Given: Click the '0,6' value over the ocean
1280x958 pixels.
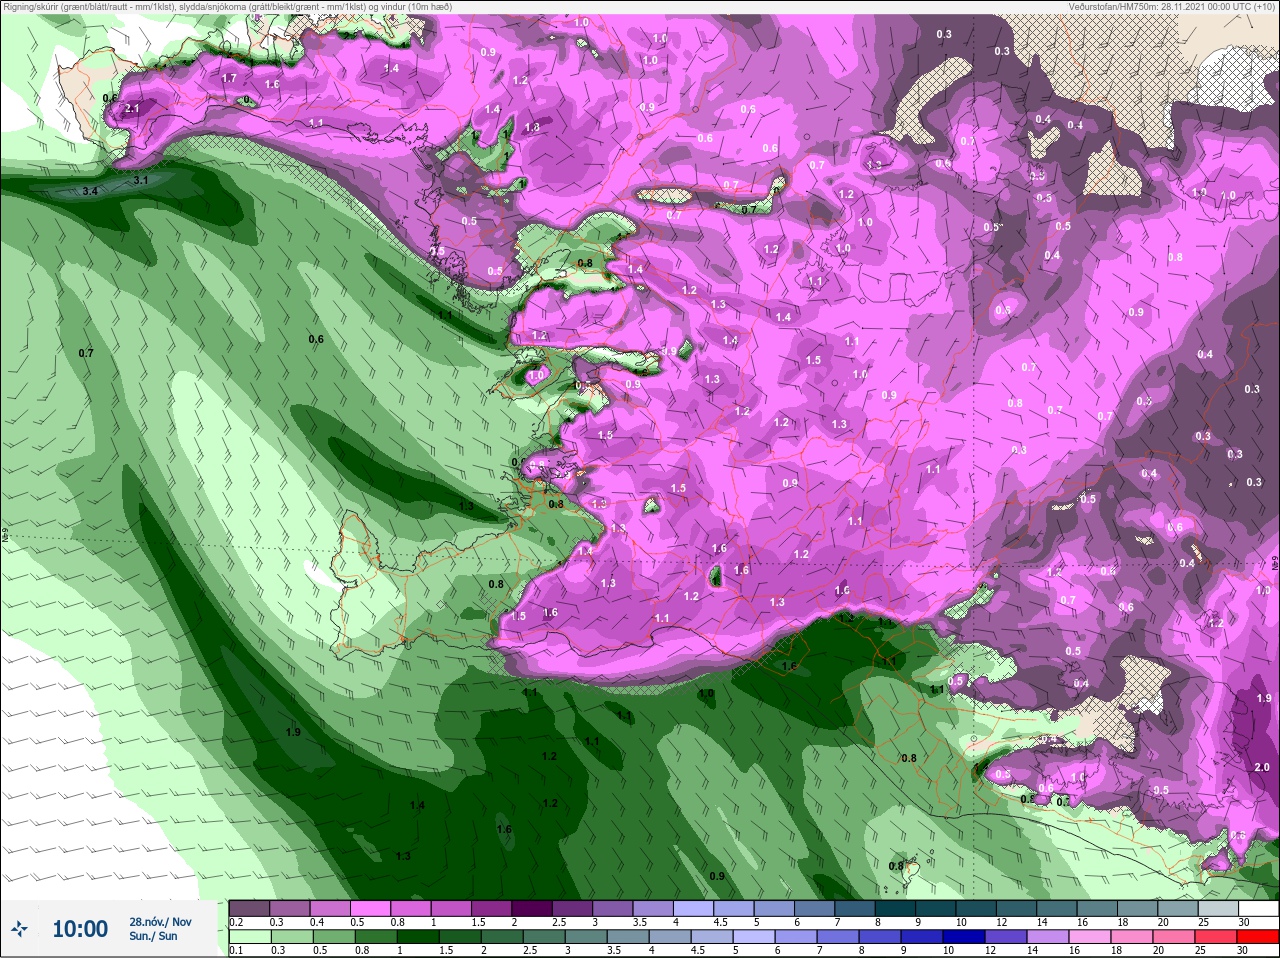Looking at the screenshot, I should point(316,339).
